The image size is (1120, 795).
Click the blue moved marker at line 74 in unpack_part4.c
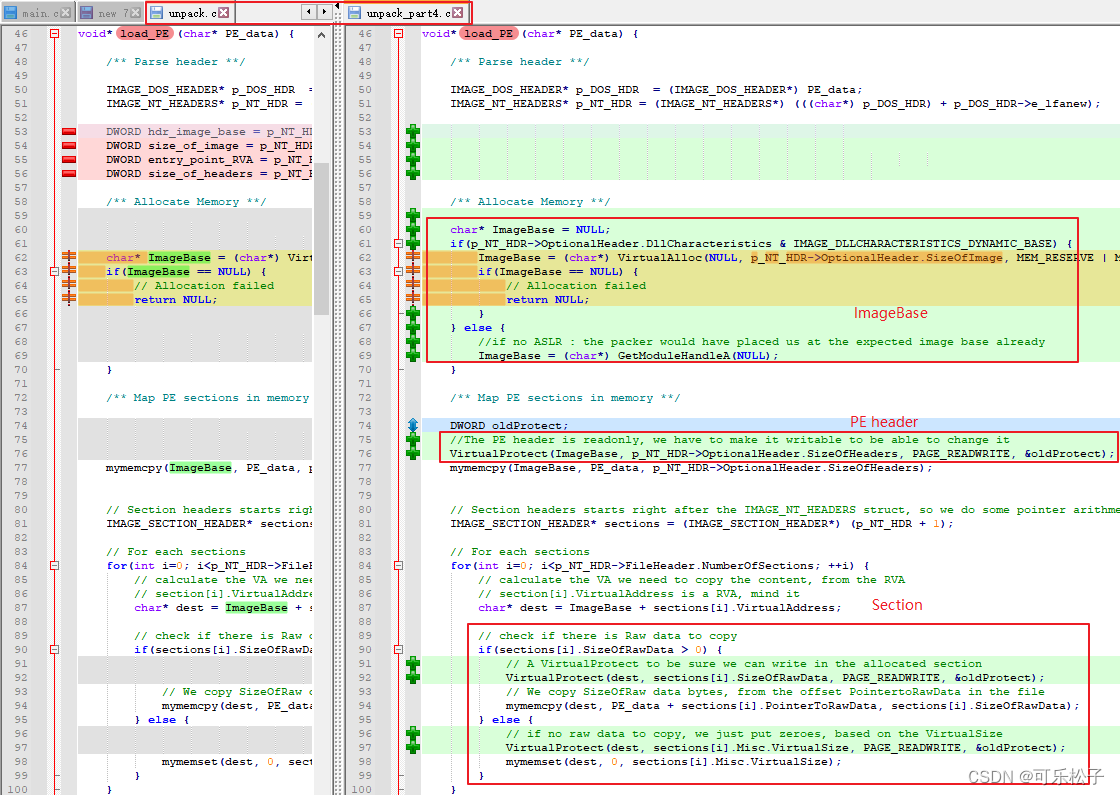point(413,426)
